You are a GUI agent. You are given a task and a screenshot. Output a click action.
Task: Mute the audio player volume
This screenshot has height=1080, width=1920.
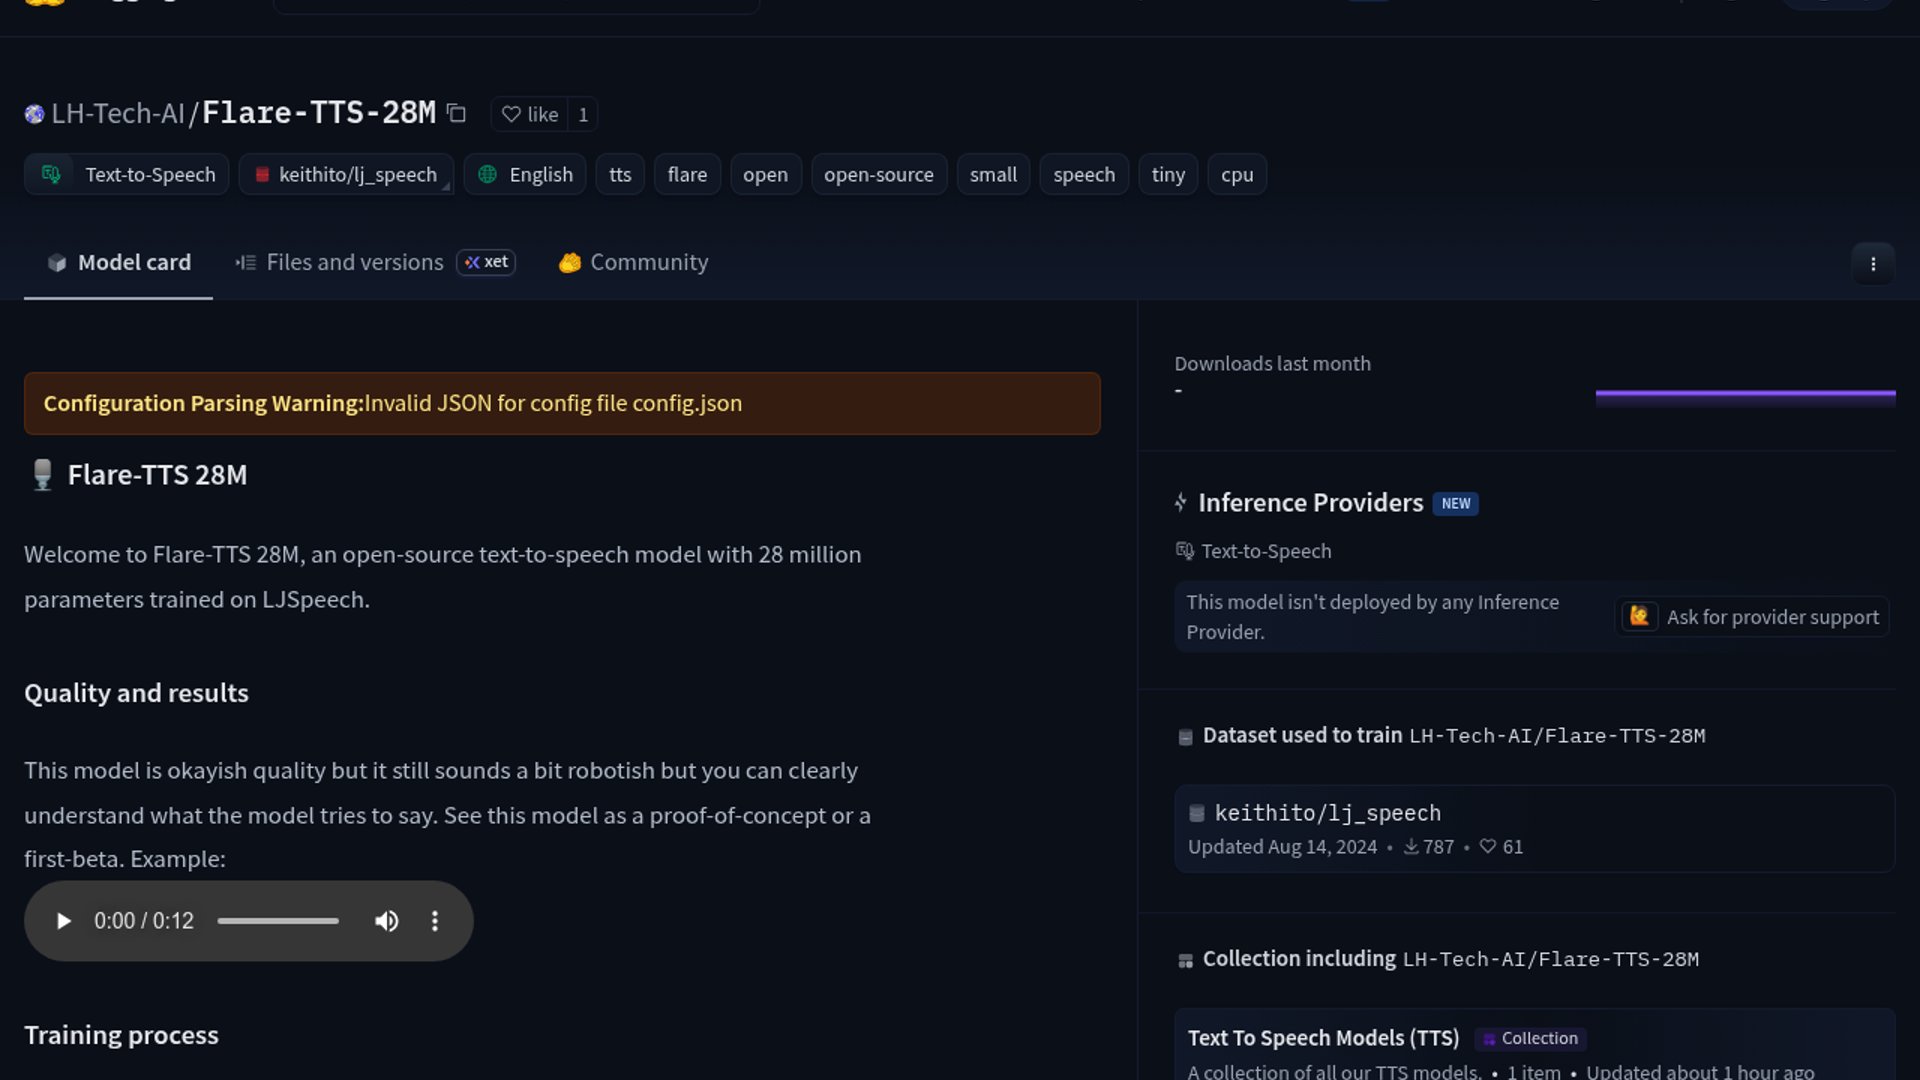point(386,921)
